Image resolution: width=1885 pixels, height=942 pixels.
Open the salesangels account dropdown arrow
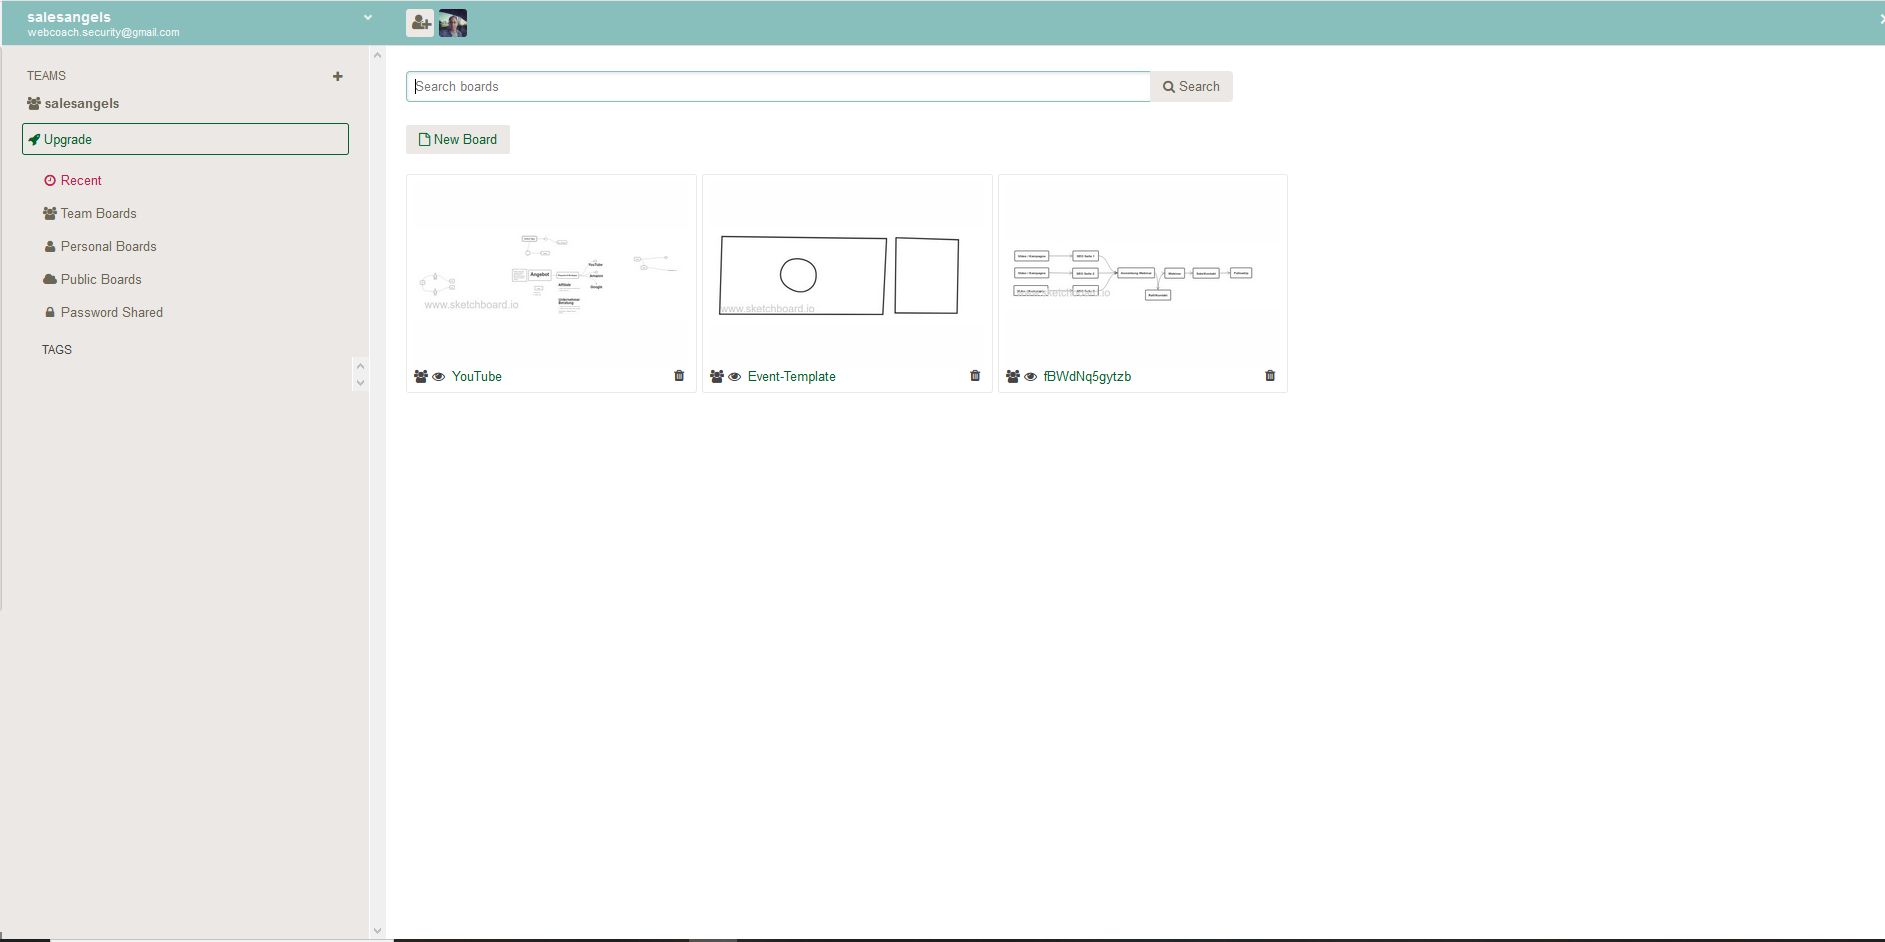pos(368,17)
